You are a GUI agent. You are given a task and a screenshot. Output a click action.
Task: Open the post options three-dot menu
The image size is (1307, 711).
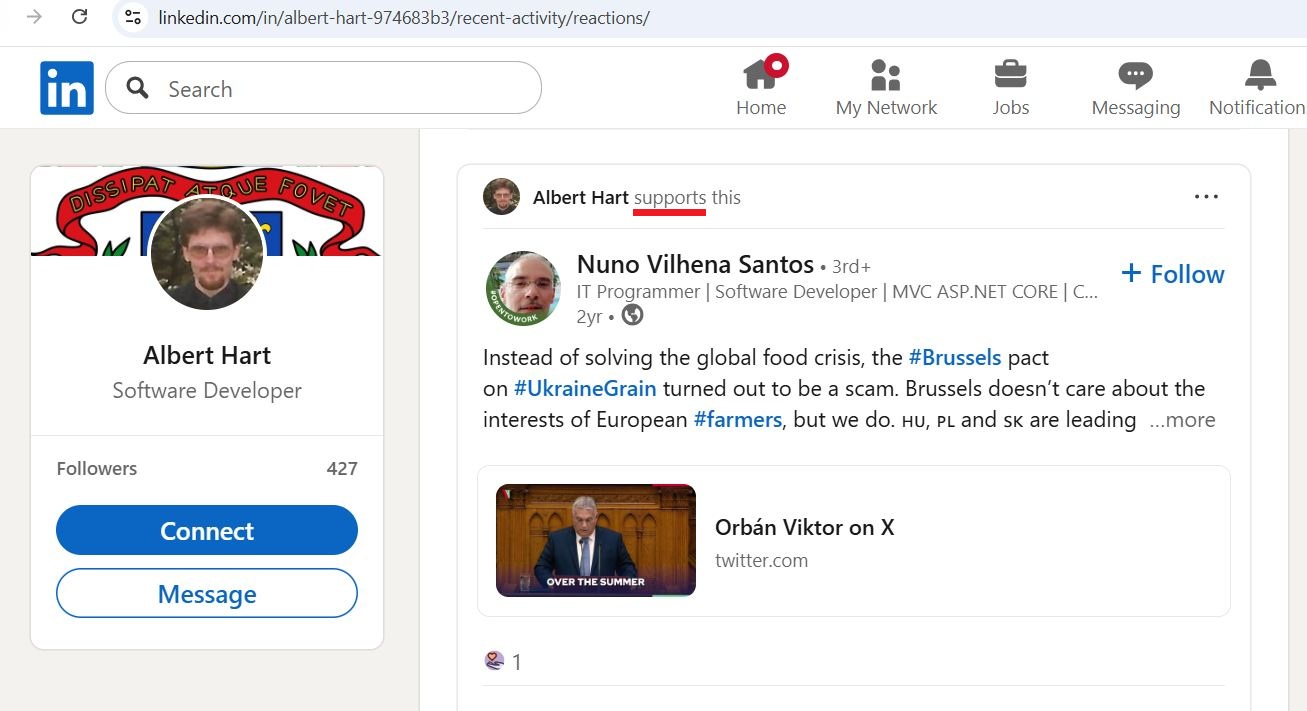click(x=1206, y=197)
